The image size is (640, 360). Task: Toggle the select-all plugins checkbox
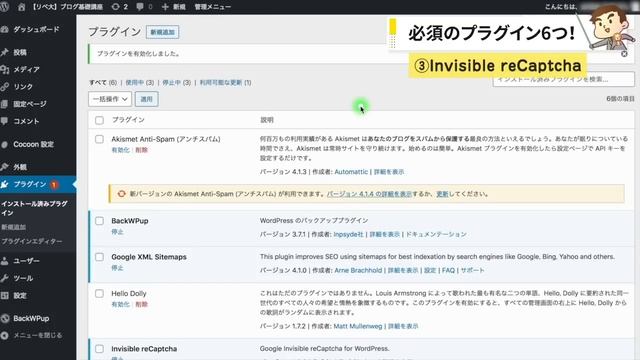coord(99,120)
